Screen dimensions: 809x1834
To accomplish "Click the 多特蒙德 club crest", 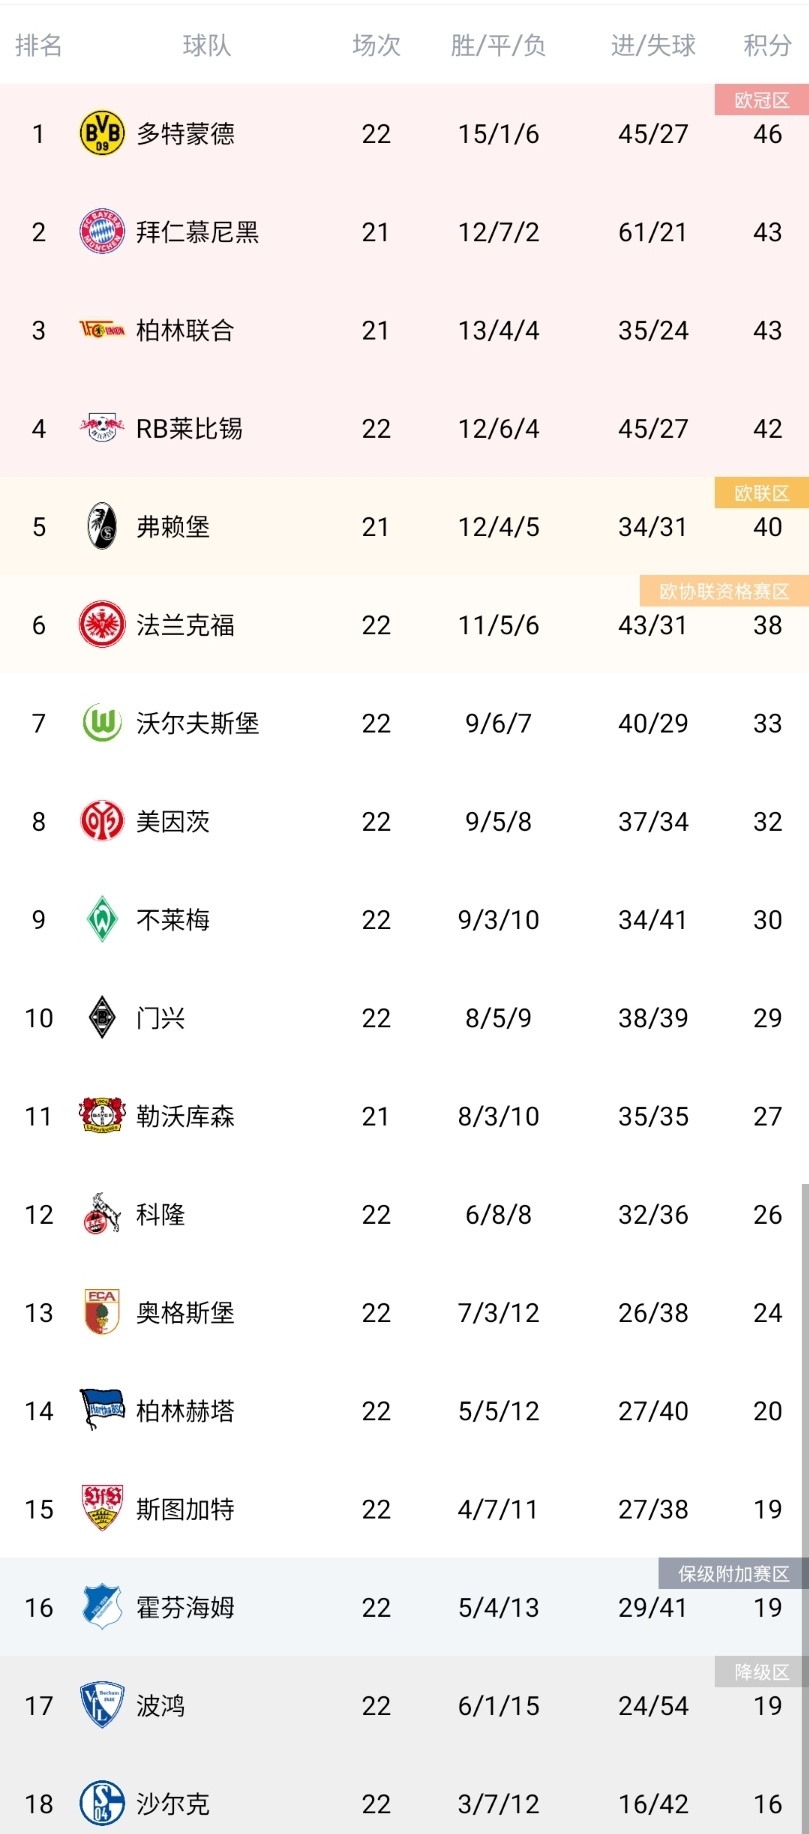I will coord(100,133).
